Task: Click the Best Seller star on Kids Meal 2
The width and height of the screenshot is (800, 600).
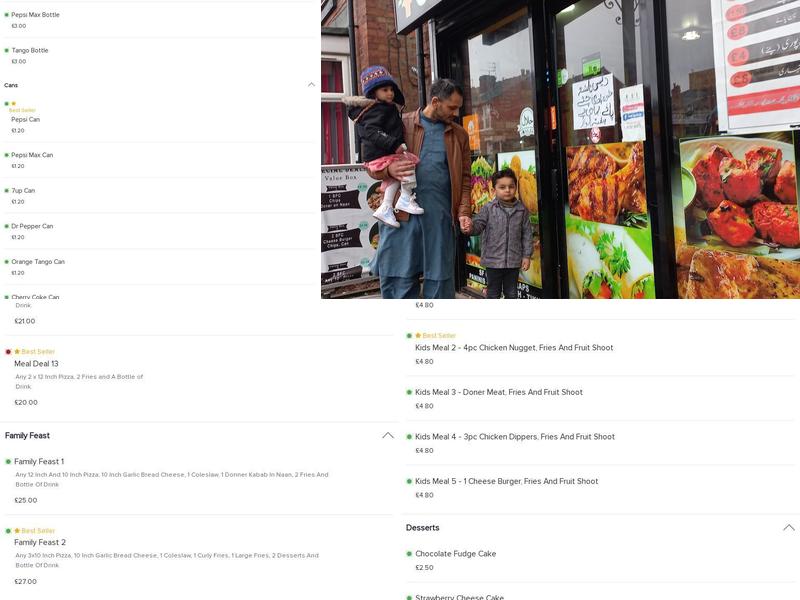Action: [x=418, y=336]
